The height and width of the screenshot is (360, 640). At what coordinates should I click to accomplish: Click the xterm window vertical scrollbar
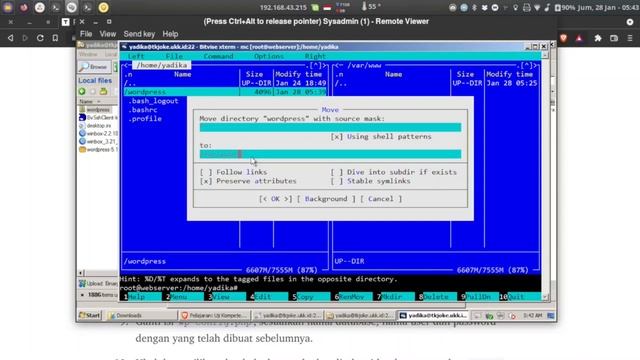pos(546,176)
